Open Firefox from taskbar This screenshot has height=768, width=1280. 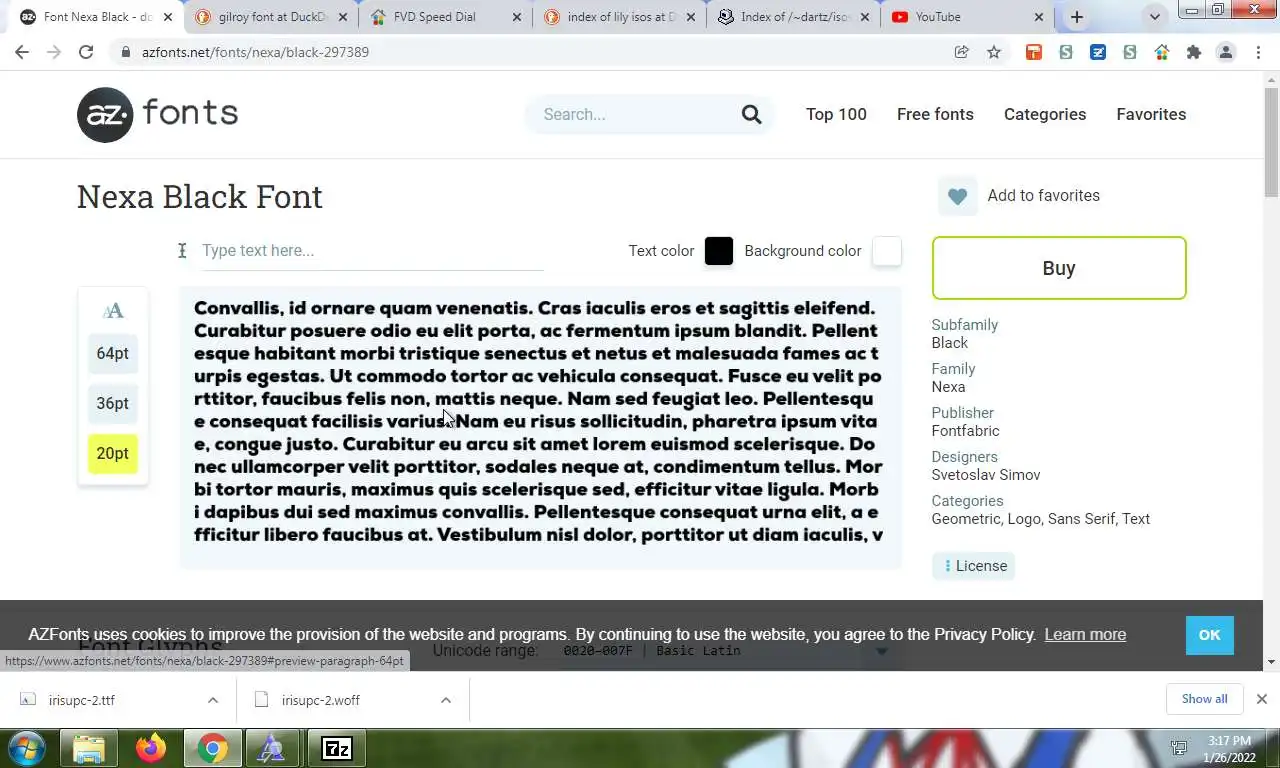pyautogui.click(x=151, y=748)
